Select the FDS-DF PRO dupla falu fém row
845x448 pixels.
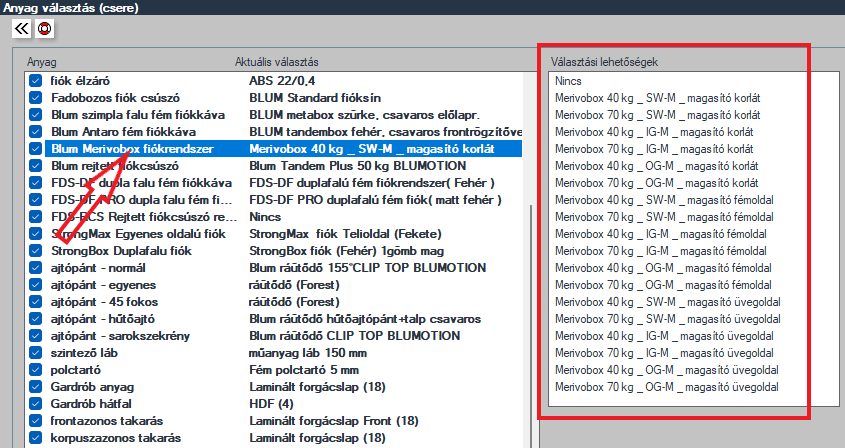tap(275, 200)
